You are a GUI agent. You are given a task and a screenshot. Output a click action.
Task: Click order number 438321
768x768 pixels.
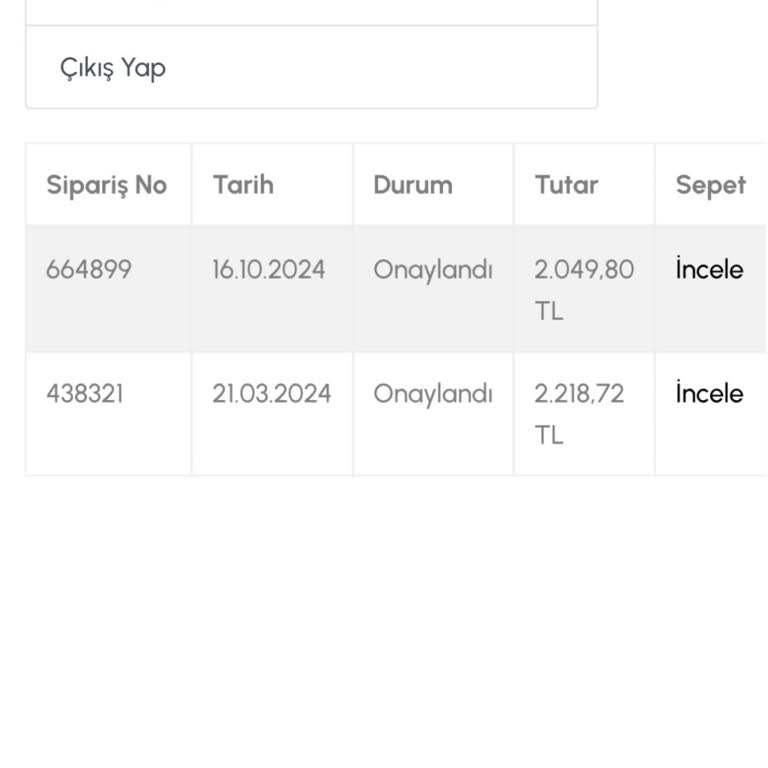click(85, 394)
